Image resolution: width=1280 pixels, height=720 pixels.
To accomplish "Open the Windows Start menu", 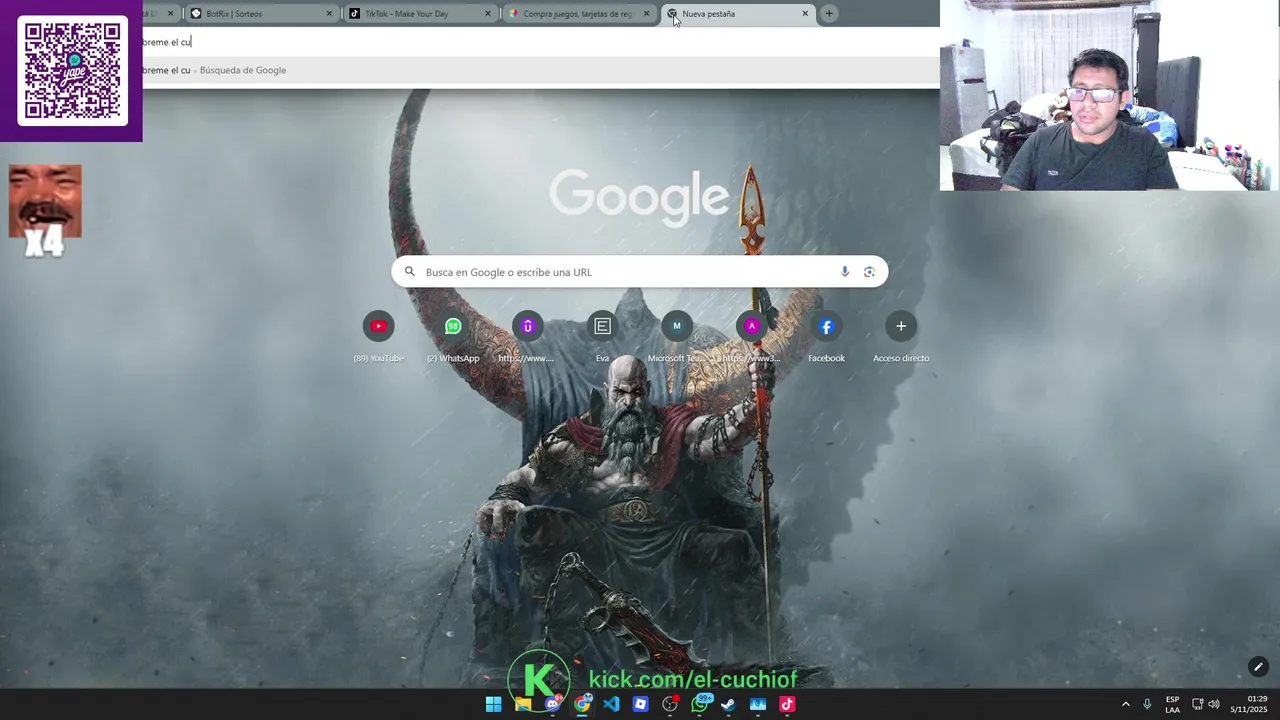I will (493, 704).
